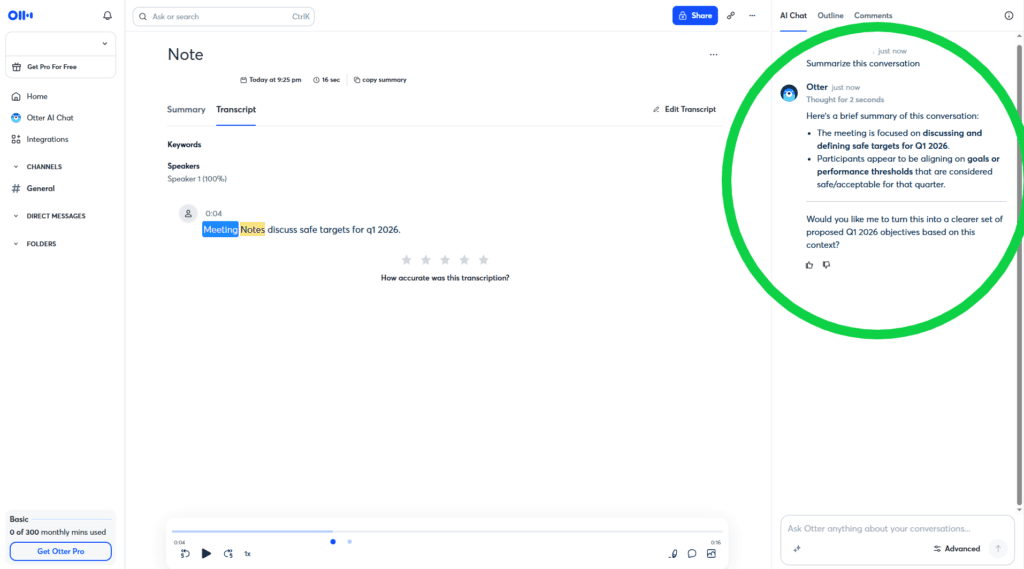The height and width of the screenshot is (569, 1024).
Task: Open the notifications bell
Action: coord(108,16)
